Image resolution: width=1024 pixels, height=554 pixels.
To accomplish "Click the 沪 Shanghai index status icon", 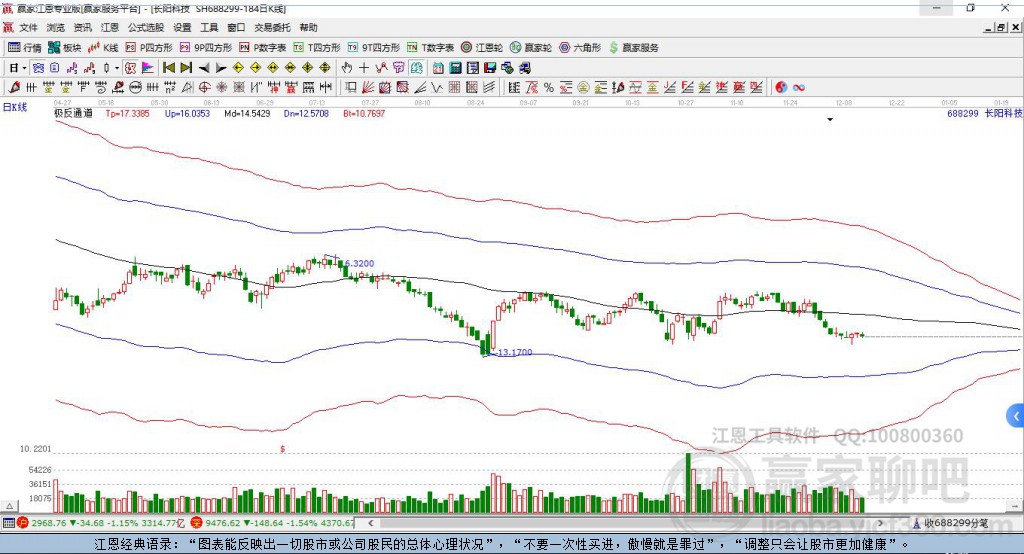I will point(23,523).
